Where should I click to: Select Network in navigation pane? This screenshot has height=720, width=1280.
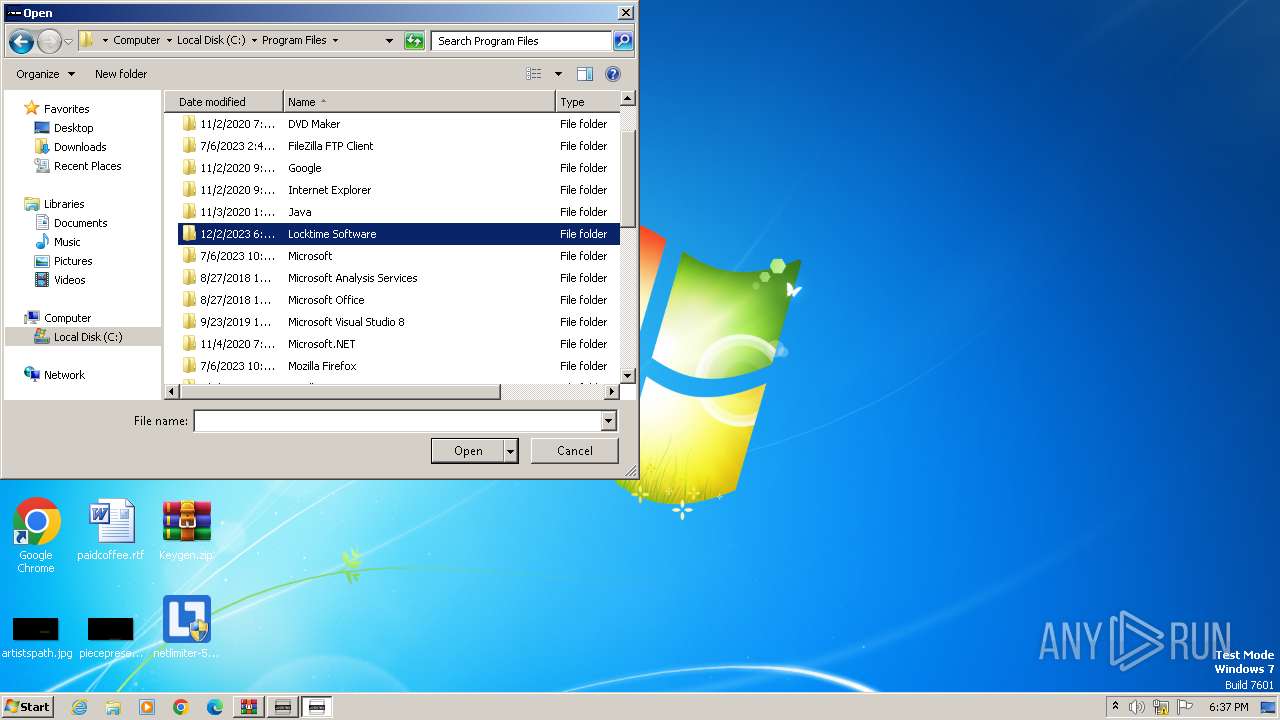pos(64,375)
